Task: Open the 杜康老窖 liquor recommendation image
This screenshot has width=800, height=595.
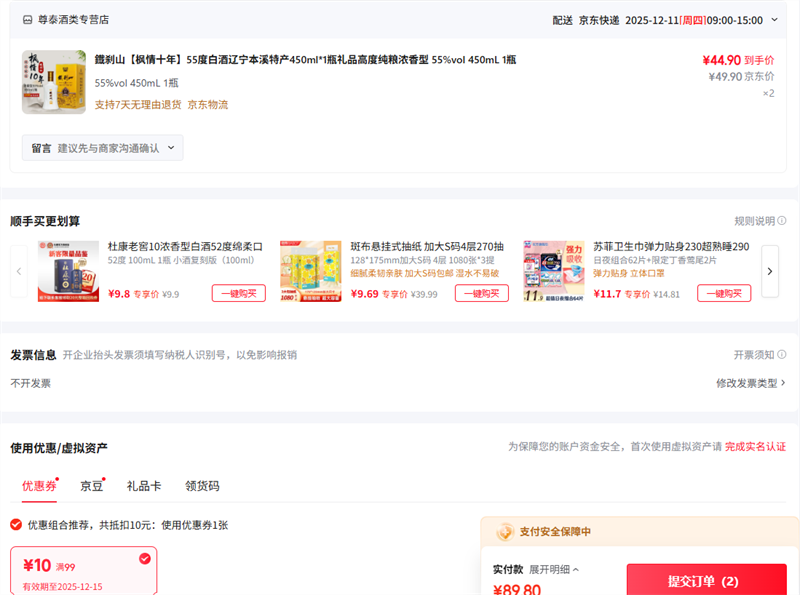Action: [x=68, y=271]
